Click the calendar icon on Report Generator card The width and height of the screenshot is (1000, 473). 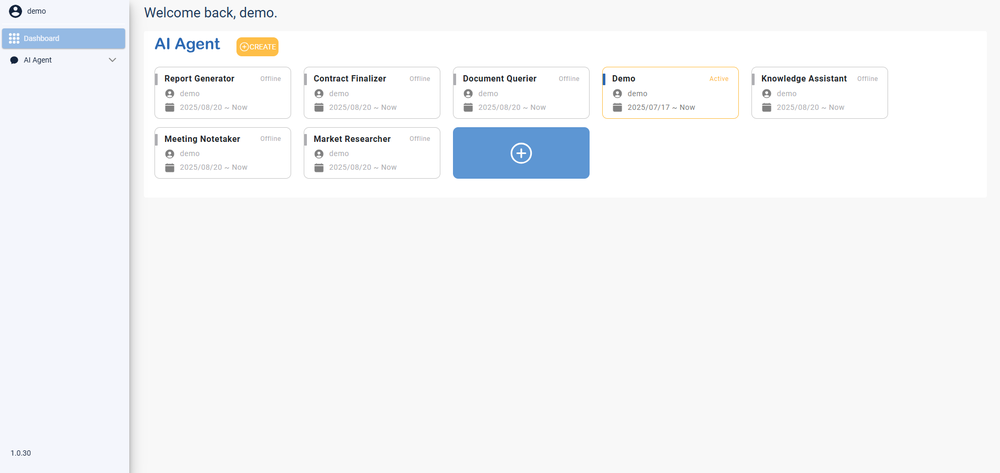(170, 107)
